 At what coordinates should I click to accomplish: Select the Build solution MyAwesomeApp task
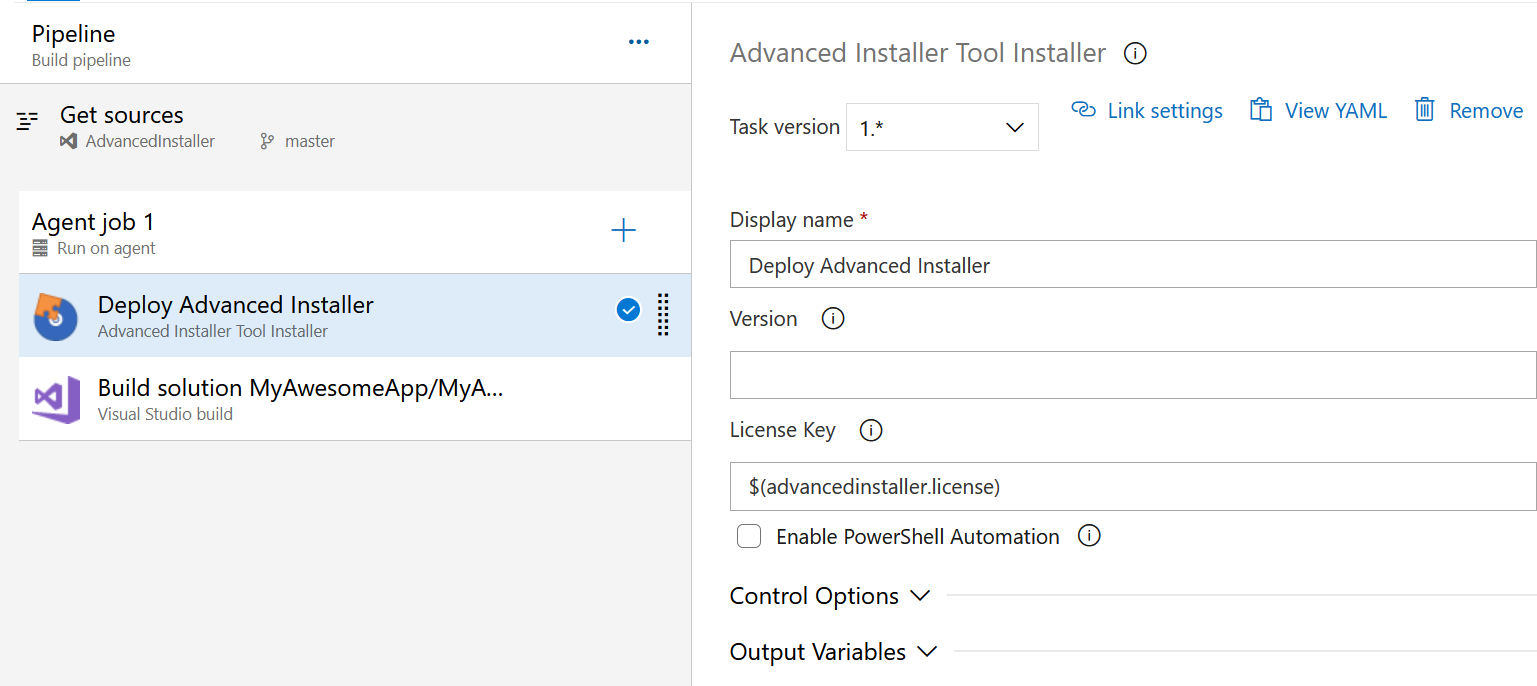coord(355,399)
